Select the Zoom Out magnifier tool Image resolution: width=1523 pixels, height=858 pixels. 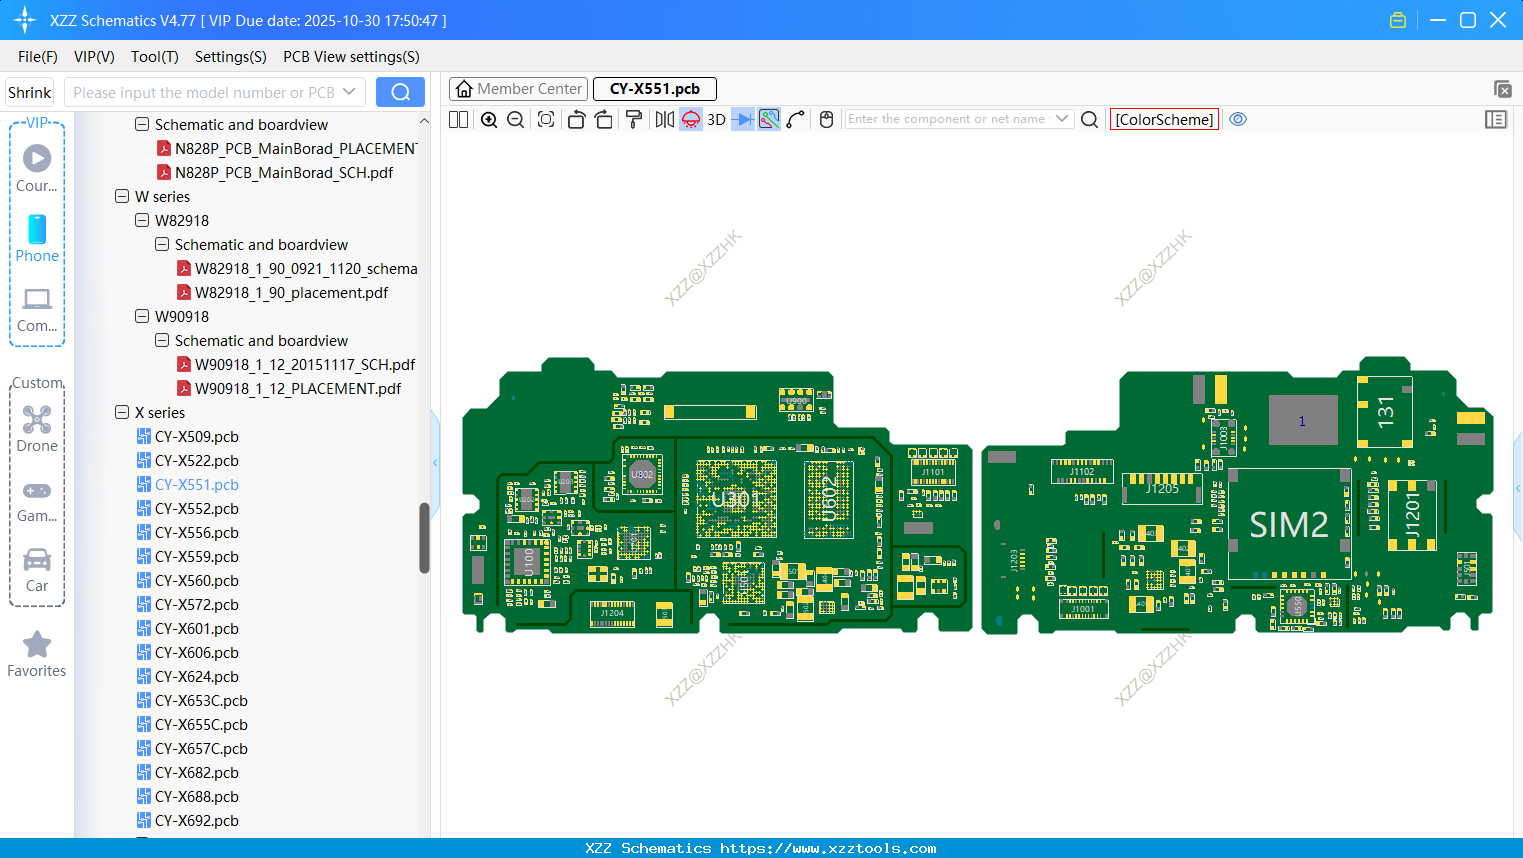[515, 119]
